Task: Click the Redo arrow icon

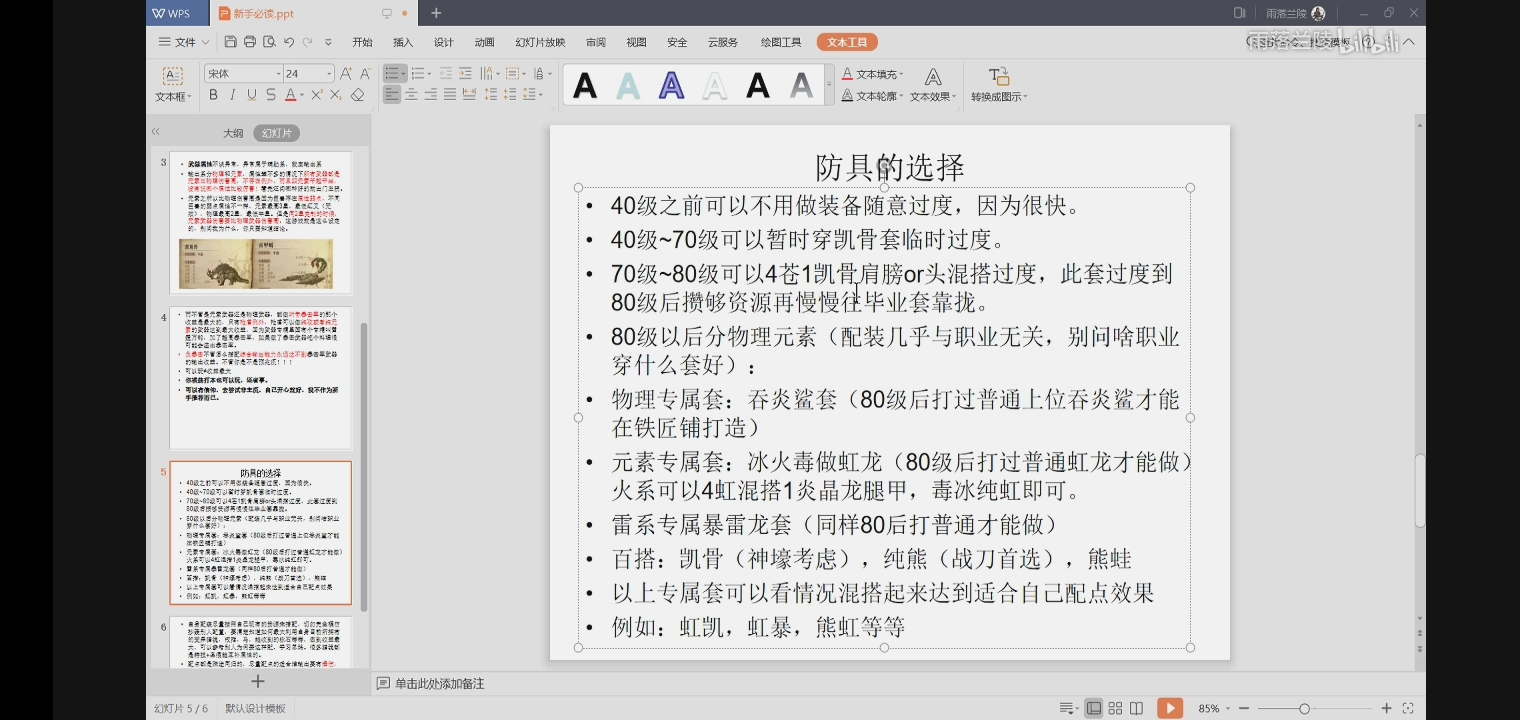Action: [x=307, y=42]
